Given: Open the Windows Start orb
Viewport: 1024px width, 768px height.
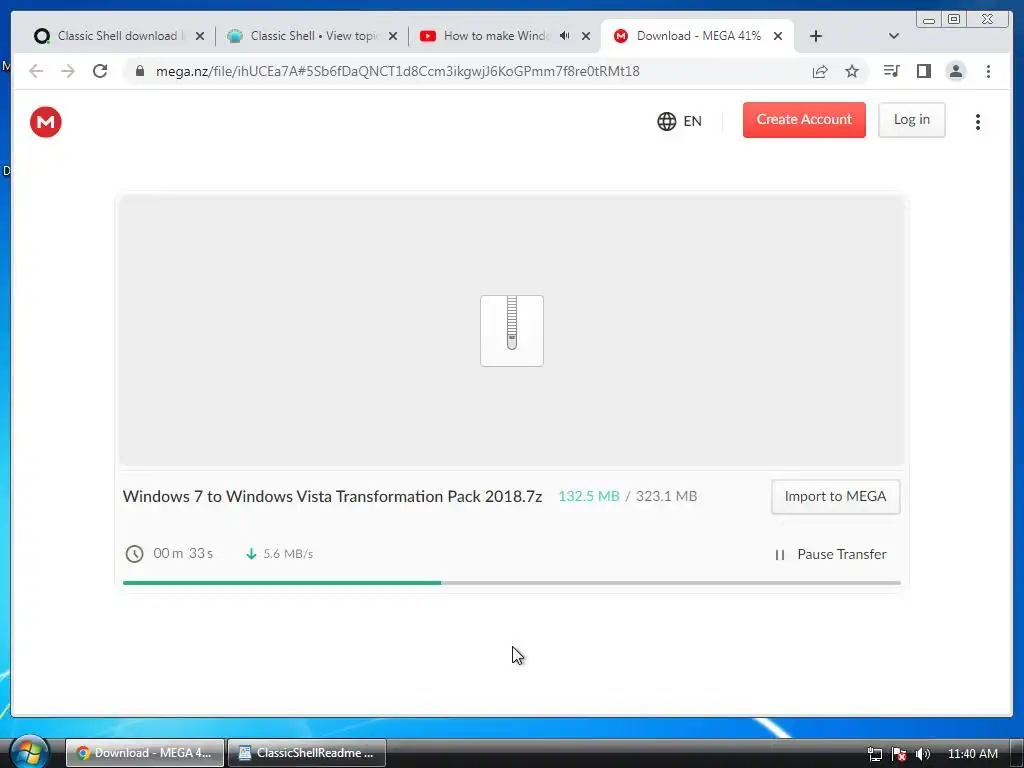Looking at the screenshot, I should [29, 752].
